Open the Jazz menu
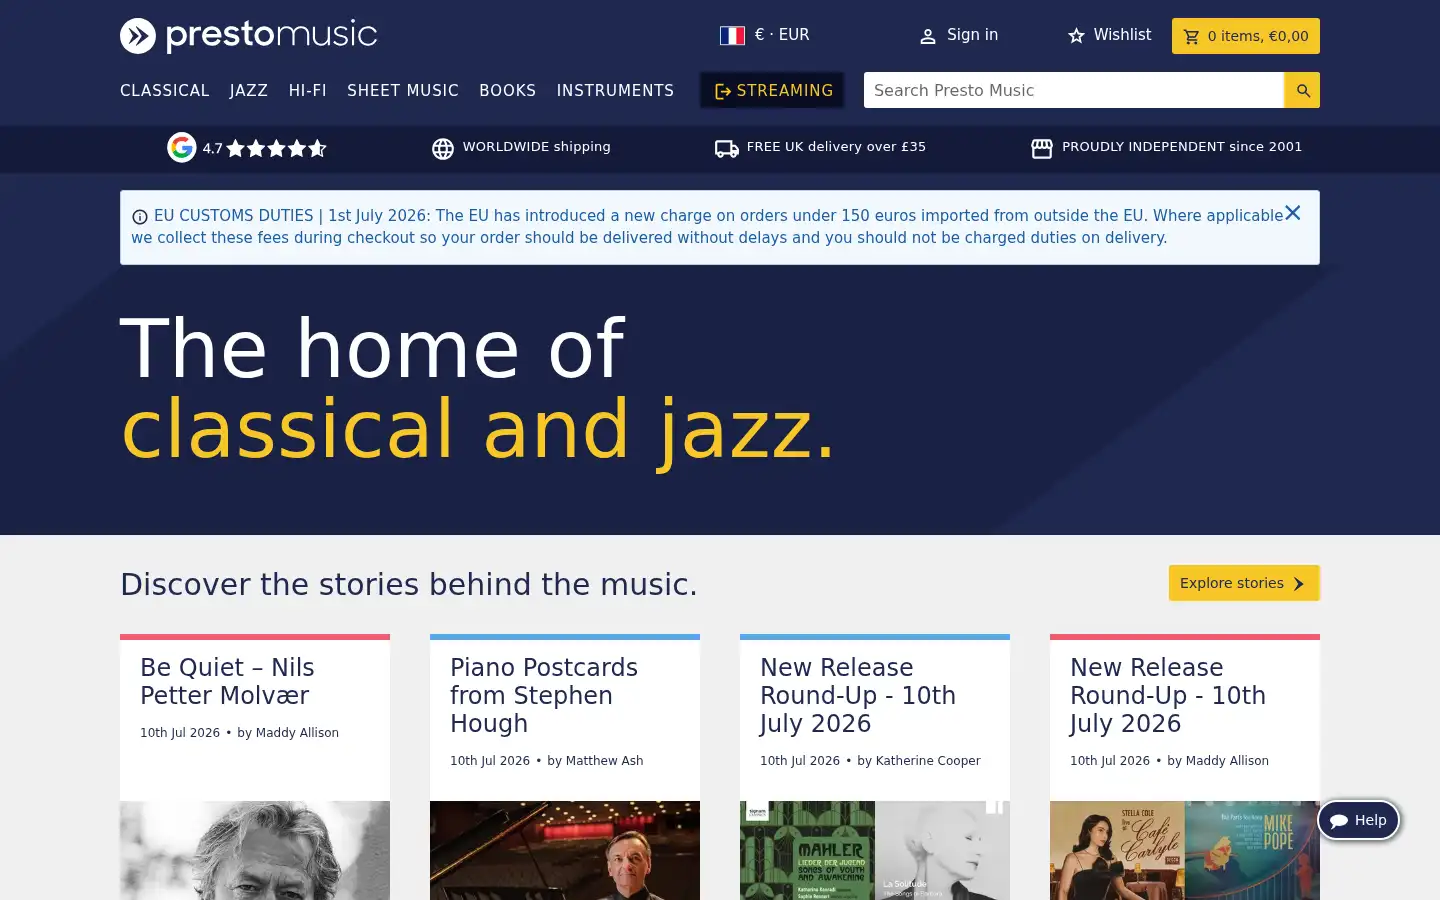Viewport: 1440px width, 900px height. [x=249, y=90]
